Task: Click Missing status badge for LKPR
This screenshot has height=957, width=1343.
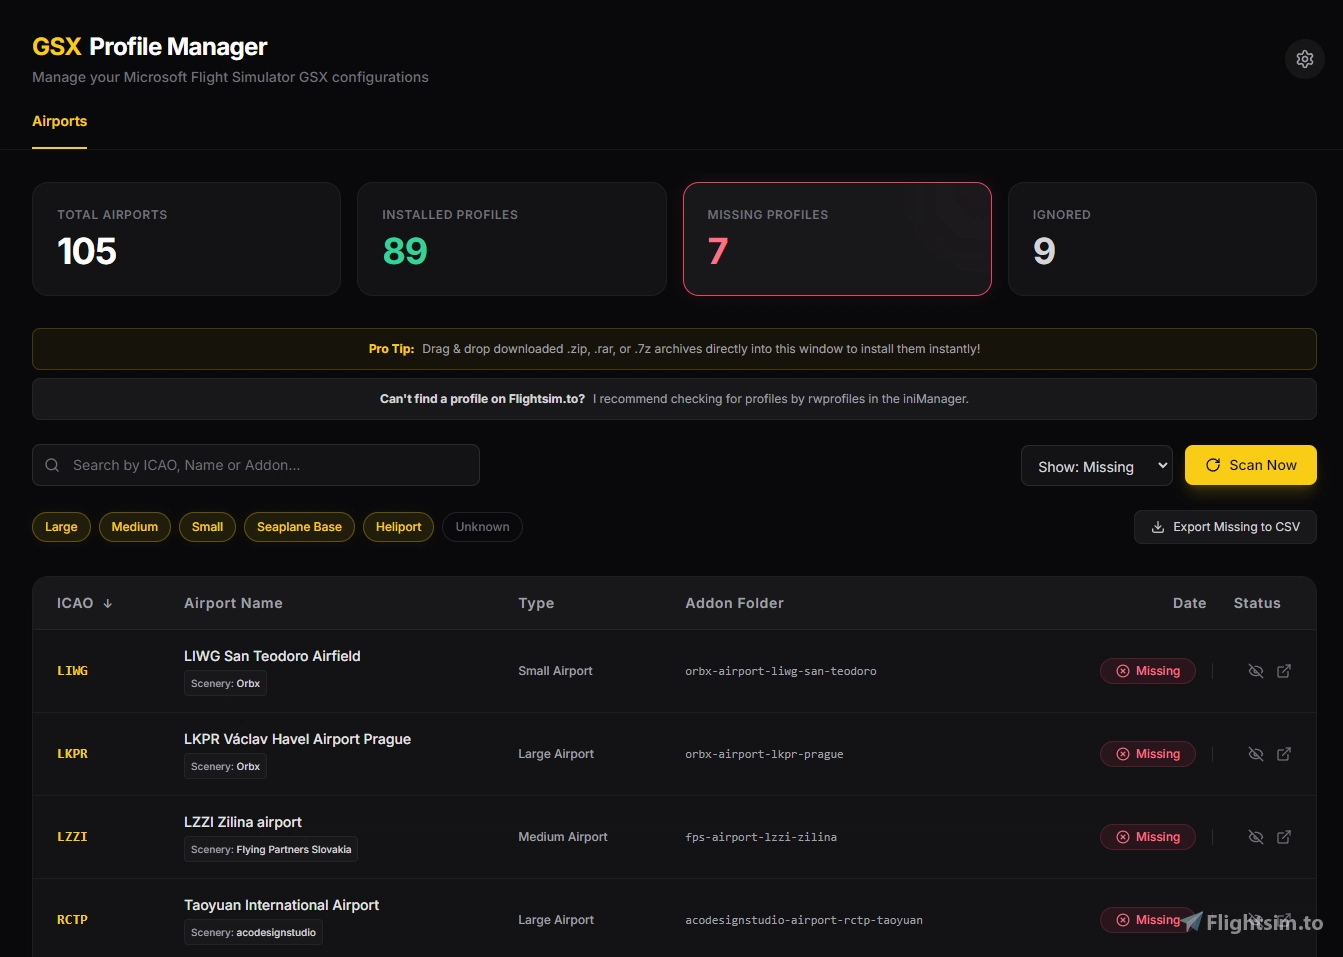Action: [x=1147, y=754]
